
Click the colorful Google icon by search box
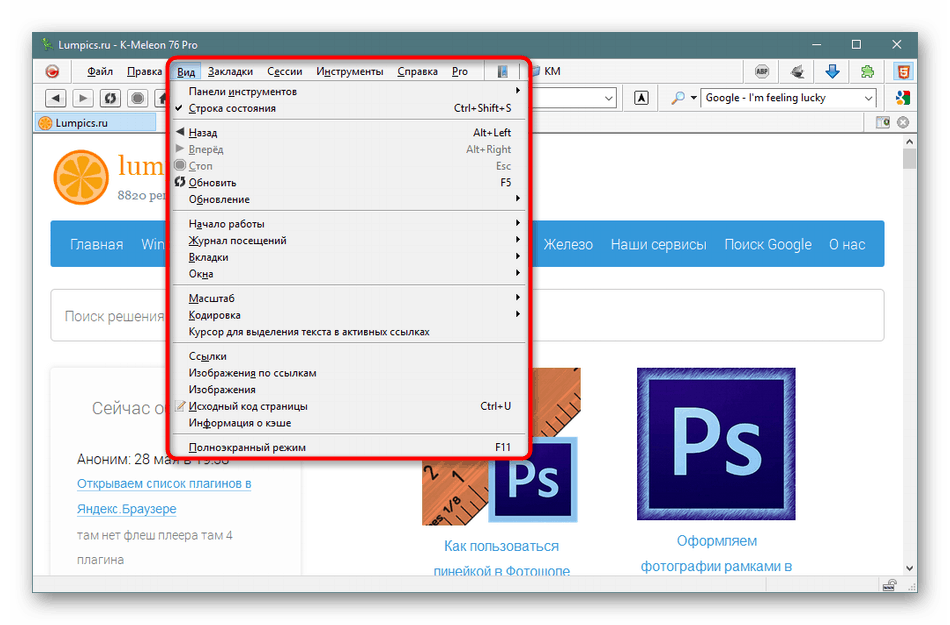coord(903,98)
